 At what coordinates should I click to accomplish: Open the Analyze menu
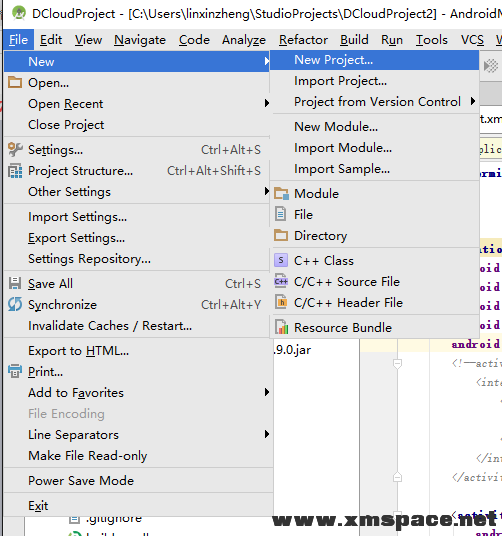pos(244,40)
